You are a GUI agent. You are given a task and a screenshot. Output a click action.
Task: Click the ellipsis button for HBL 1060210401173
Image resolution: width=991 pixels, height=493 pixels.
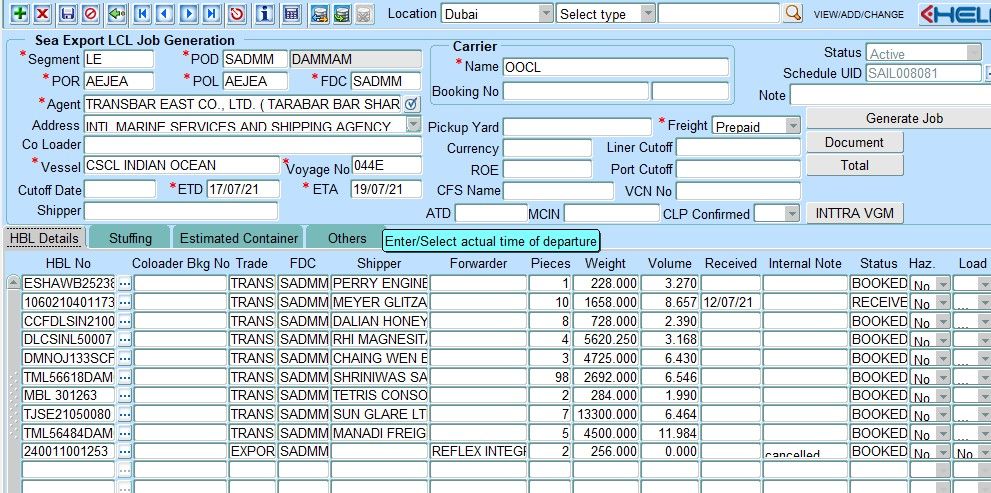pyautogui.click(x=125, y=302)
